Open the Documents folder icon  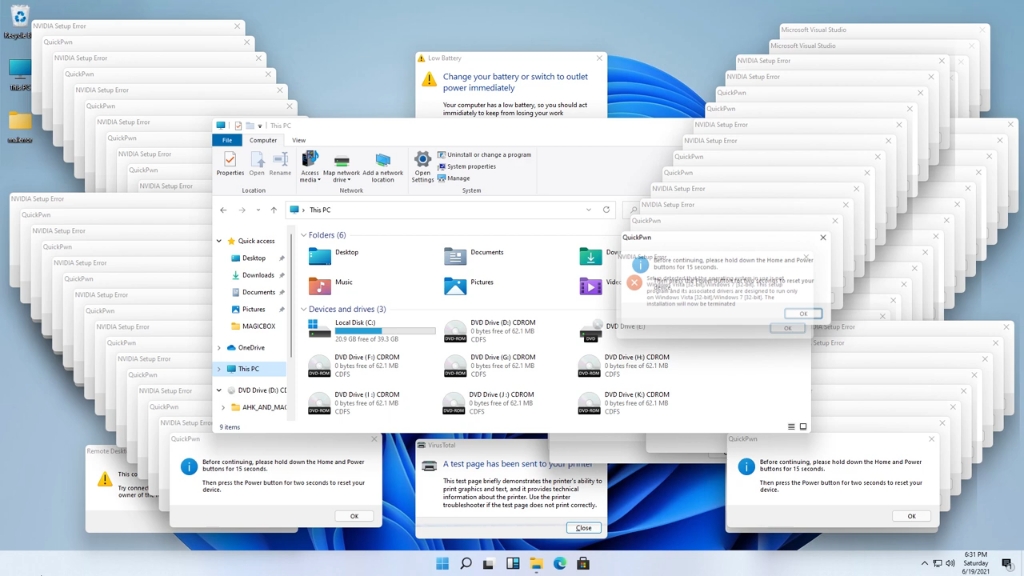click(455, 256)
